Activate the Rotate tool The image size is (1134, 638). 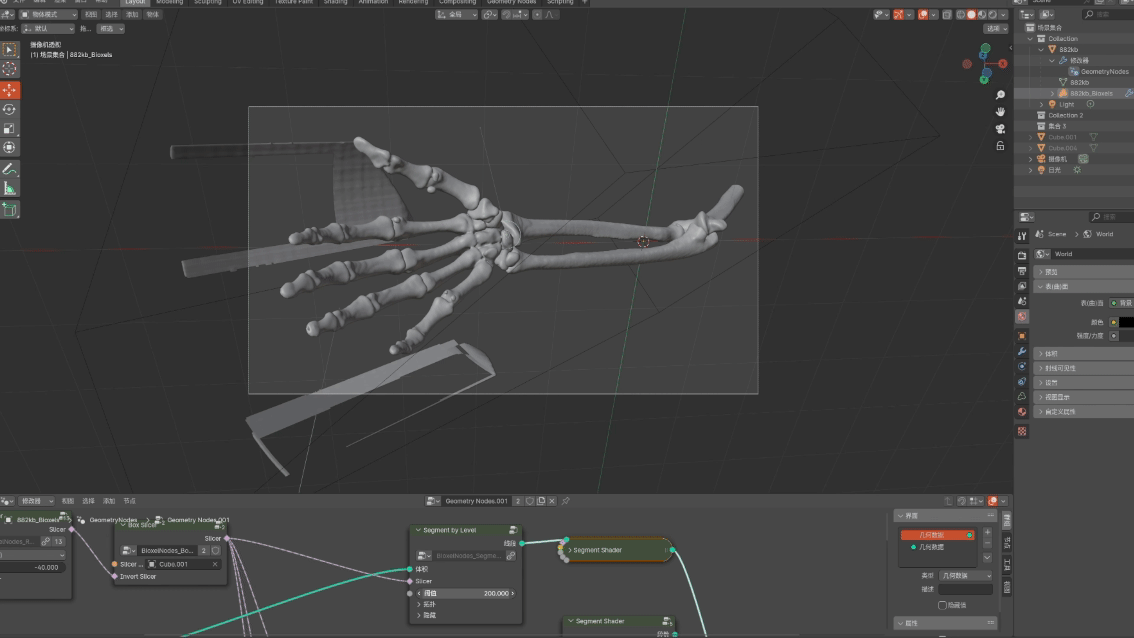pos(10,109)
